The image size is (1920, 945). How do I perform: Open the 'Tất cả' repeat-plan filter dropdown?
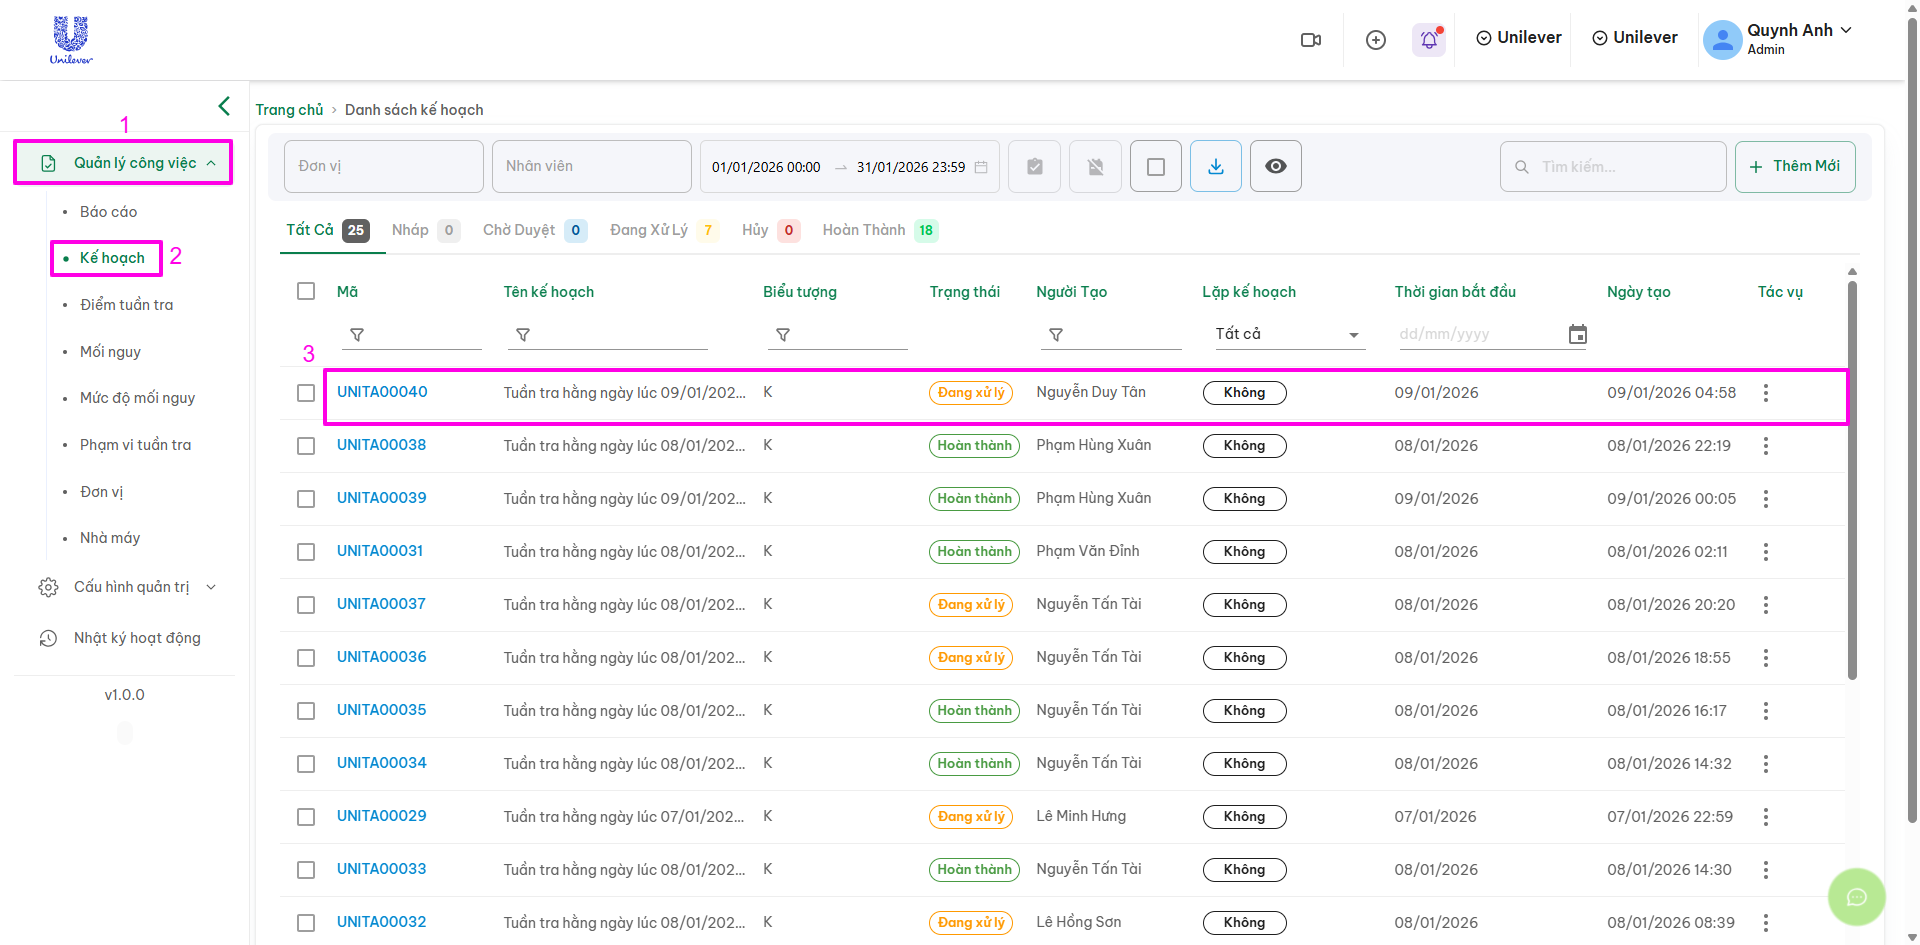click(x=1287, y=335)
